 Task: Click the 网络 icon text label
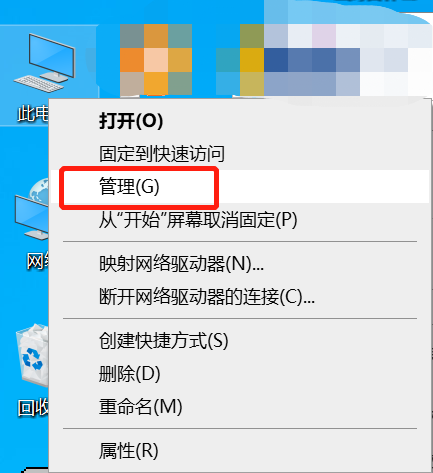pos(38,261)
